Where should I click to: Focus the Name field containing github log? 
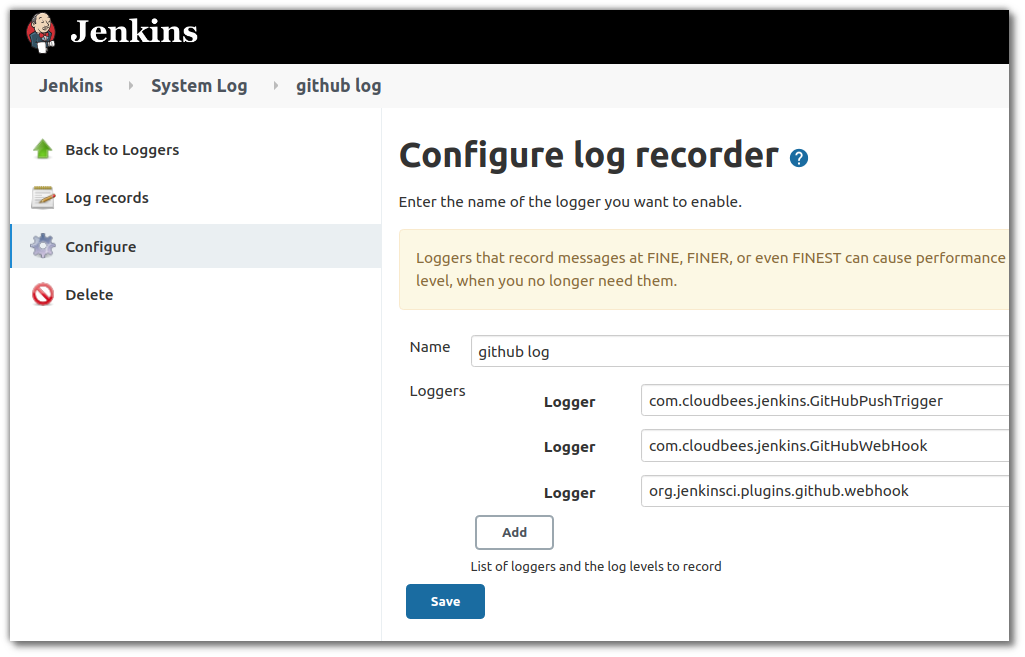(739, 351)
